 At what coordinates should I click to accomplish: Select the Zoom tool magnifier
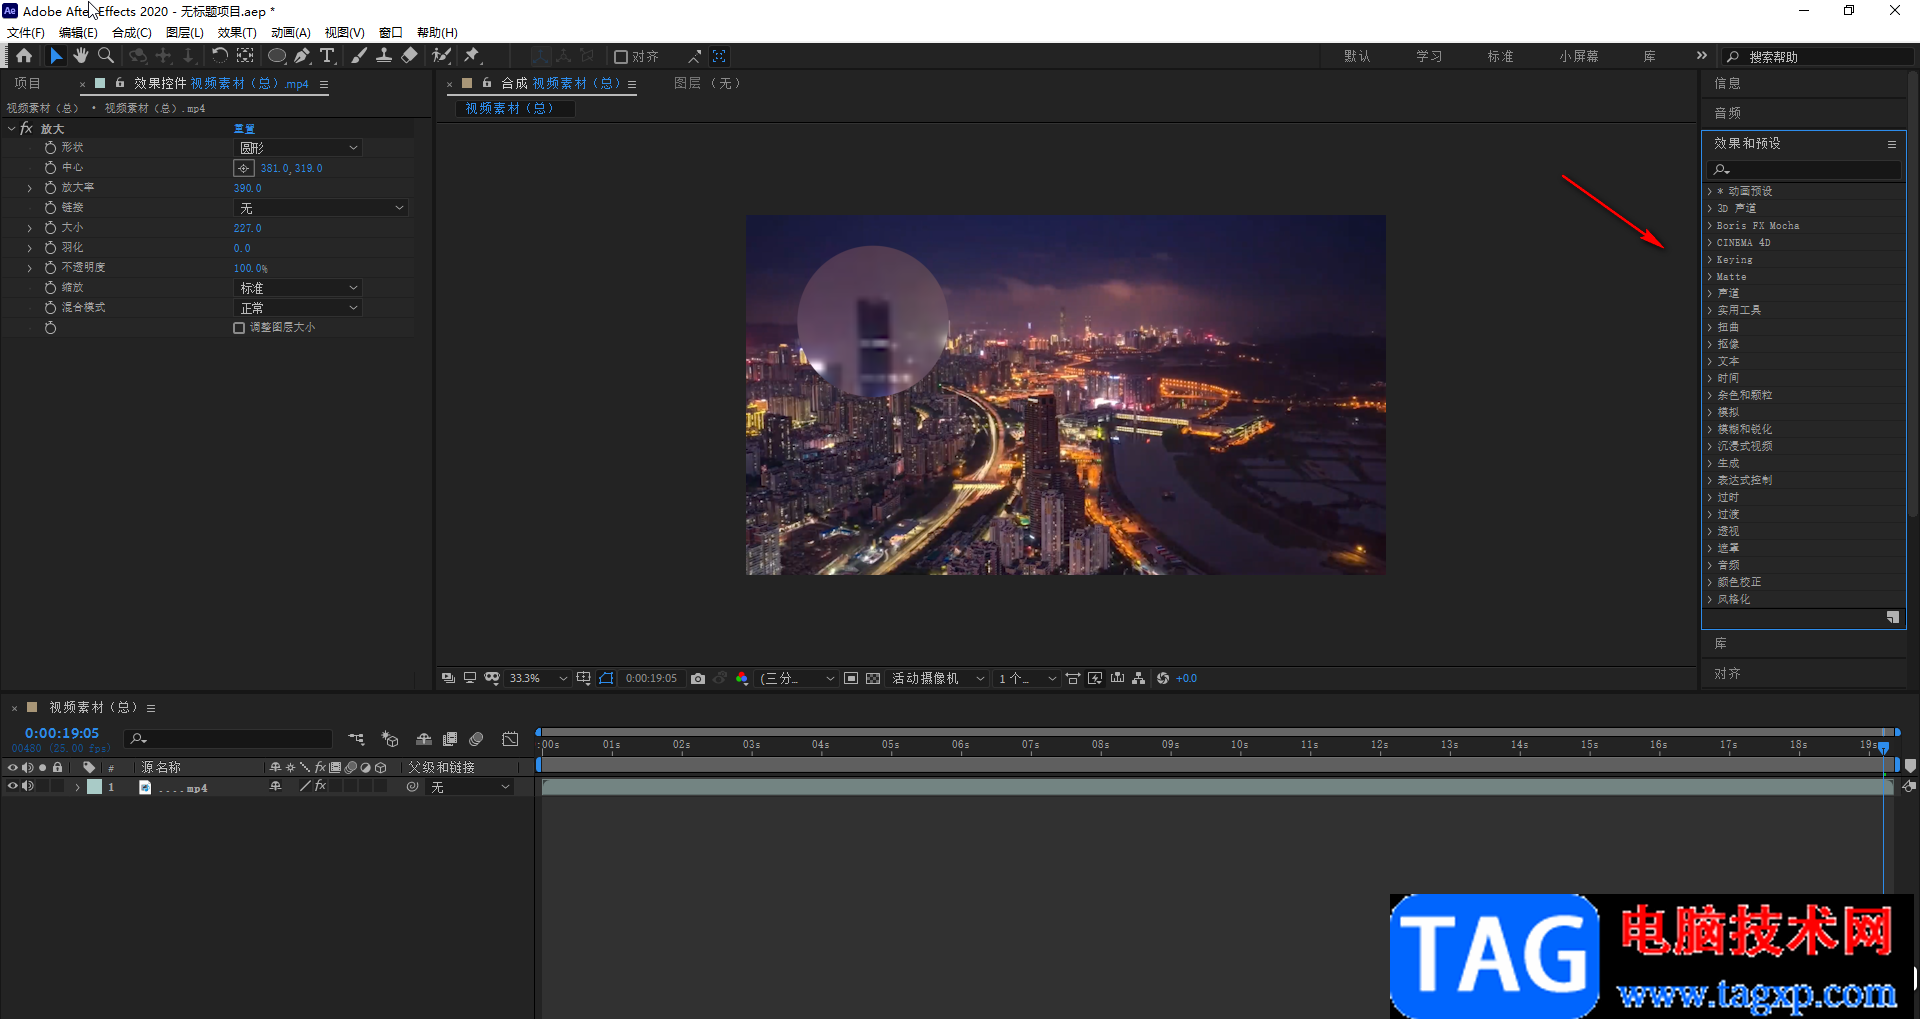106,56
